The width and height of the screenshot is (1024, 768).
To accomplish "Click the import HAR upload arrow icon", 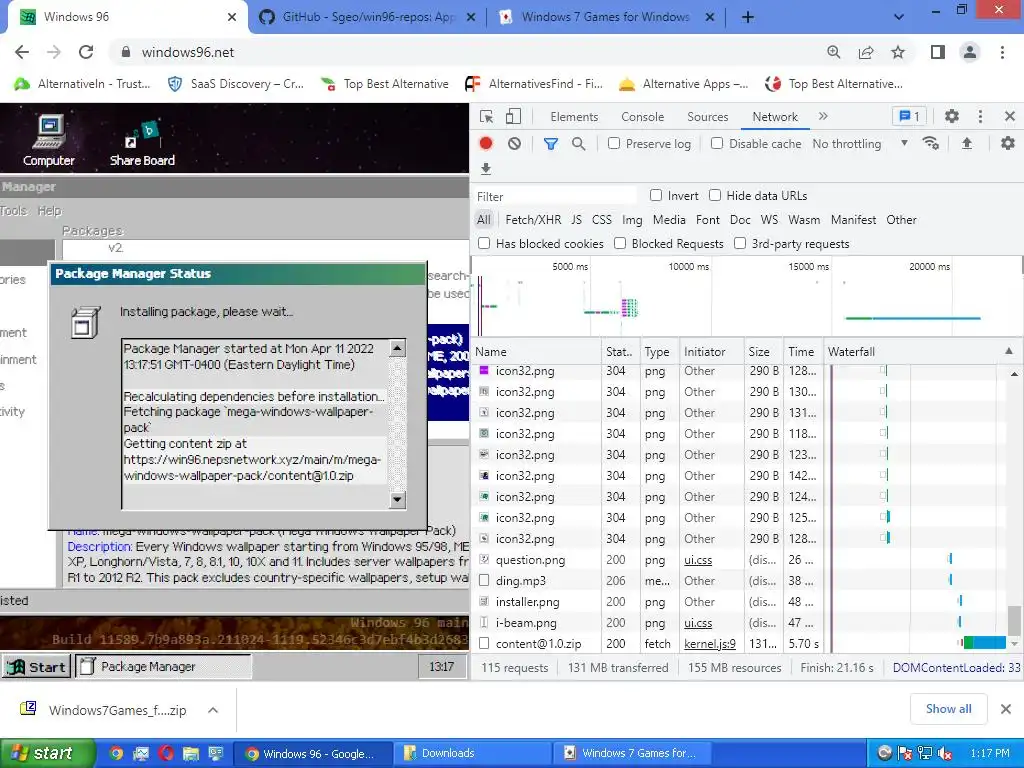I will (967, 144).
